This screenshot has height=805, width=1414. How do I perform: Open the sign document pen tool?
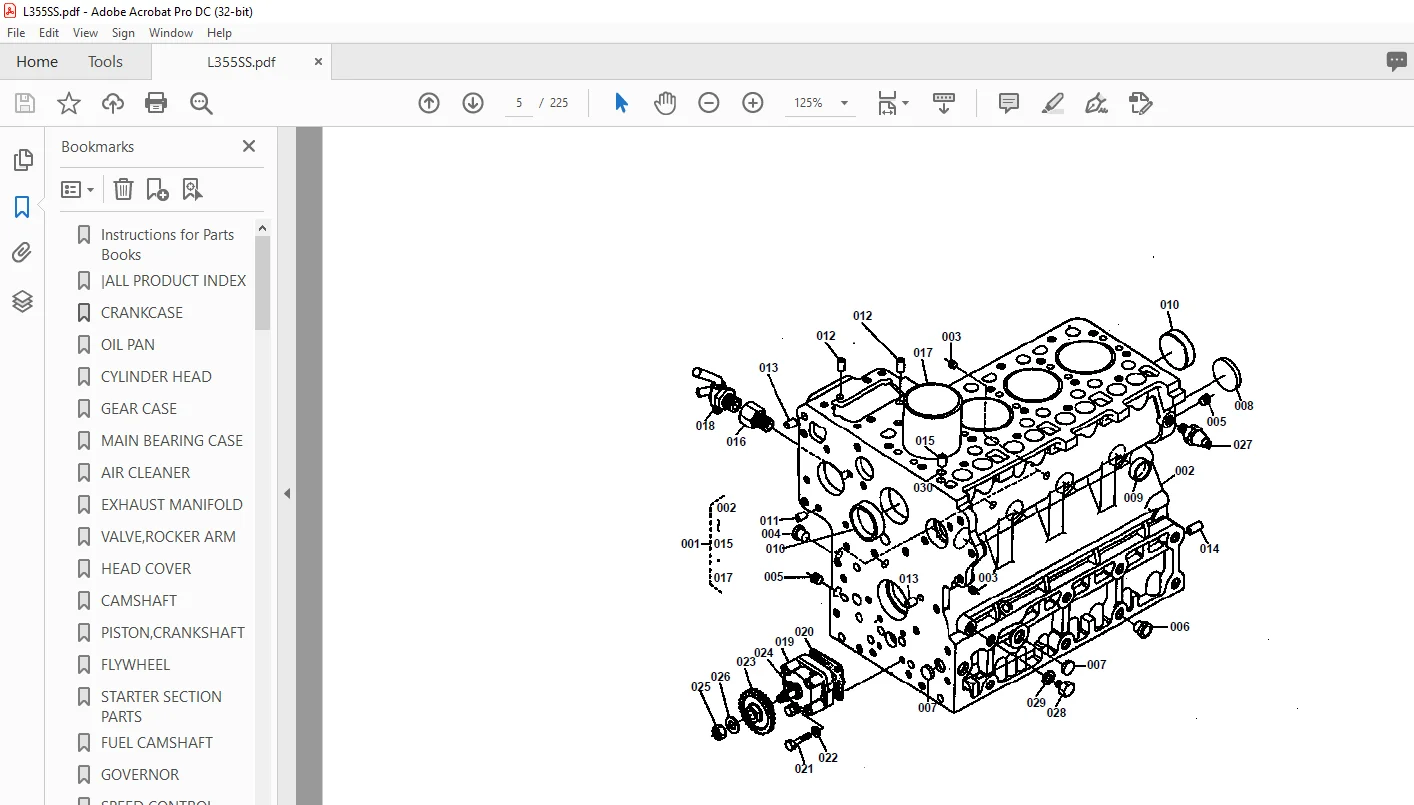[x=1096, y=103]
